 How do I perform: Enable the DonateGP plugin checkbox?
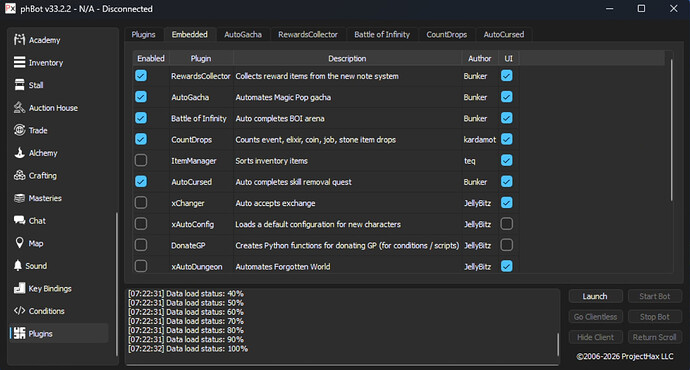click(x=141, y=245)
